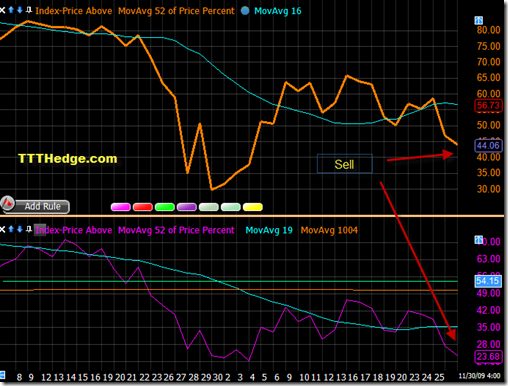508x386 pixels.
Task: Click the blue icon at bottom-left corner
Action: coord(2,375)
